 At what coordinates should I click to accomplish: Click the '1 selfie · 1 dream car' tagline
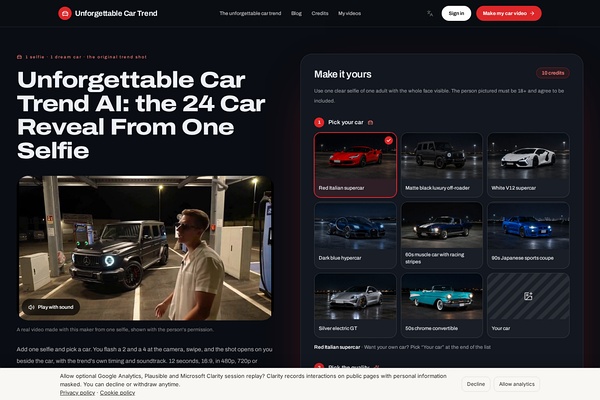[86, 57]
